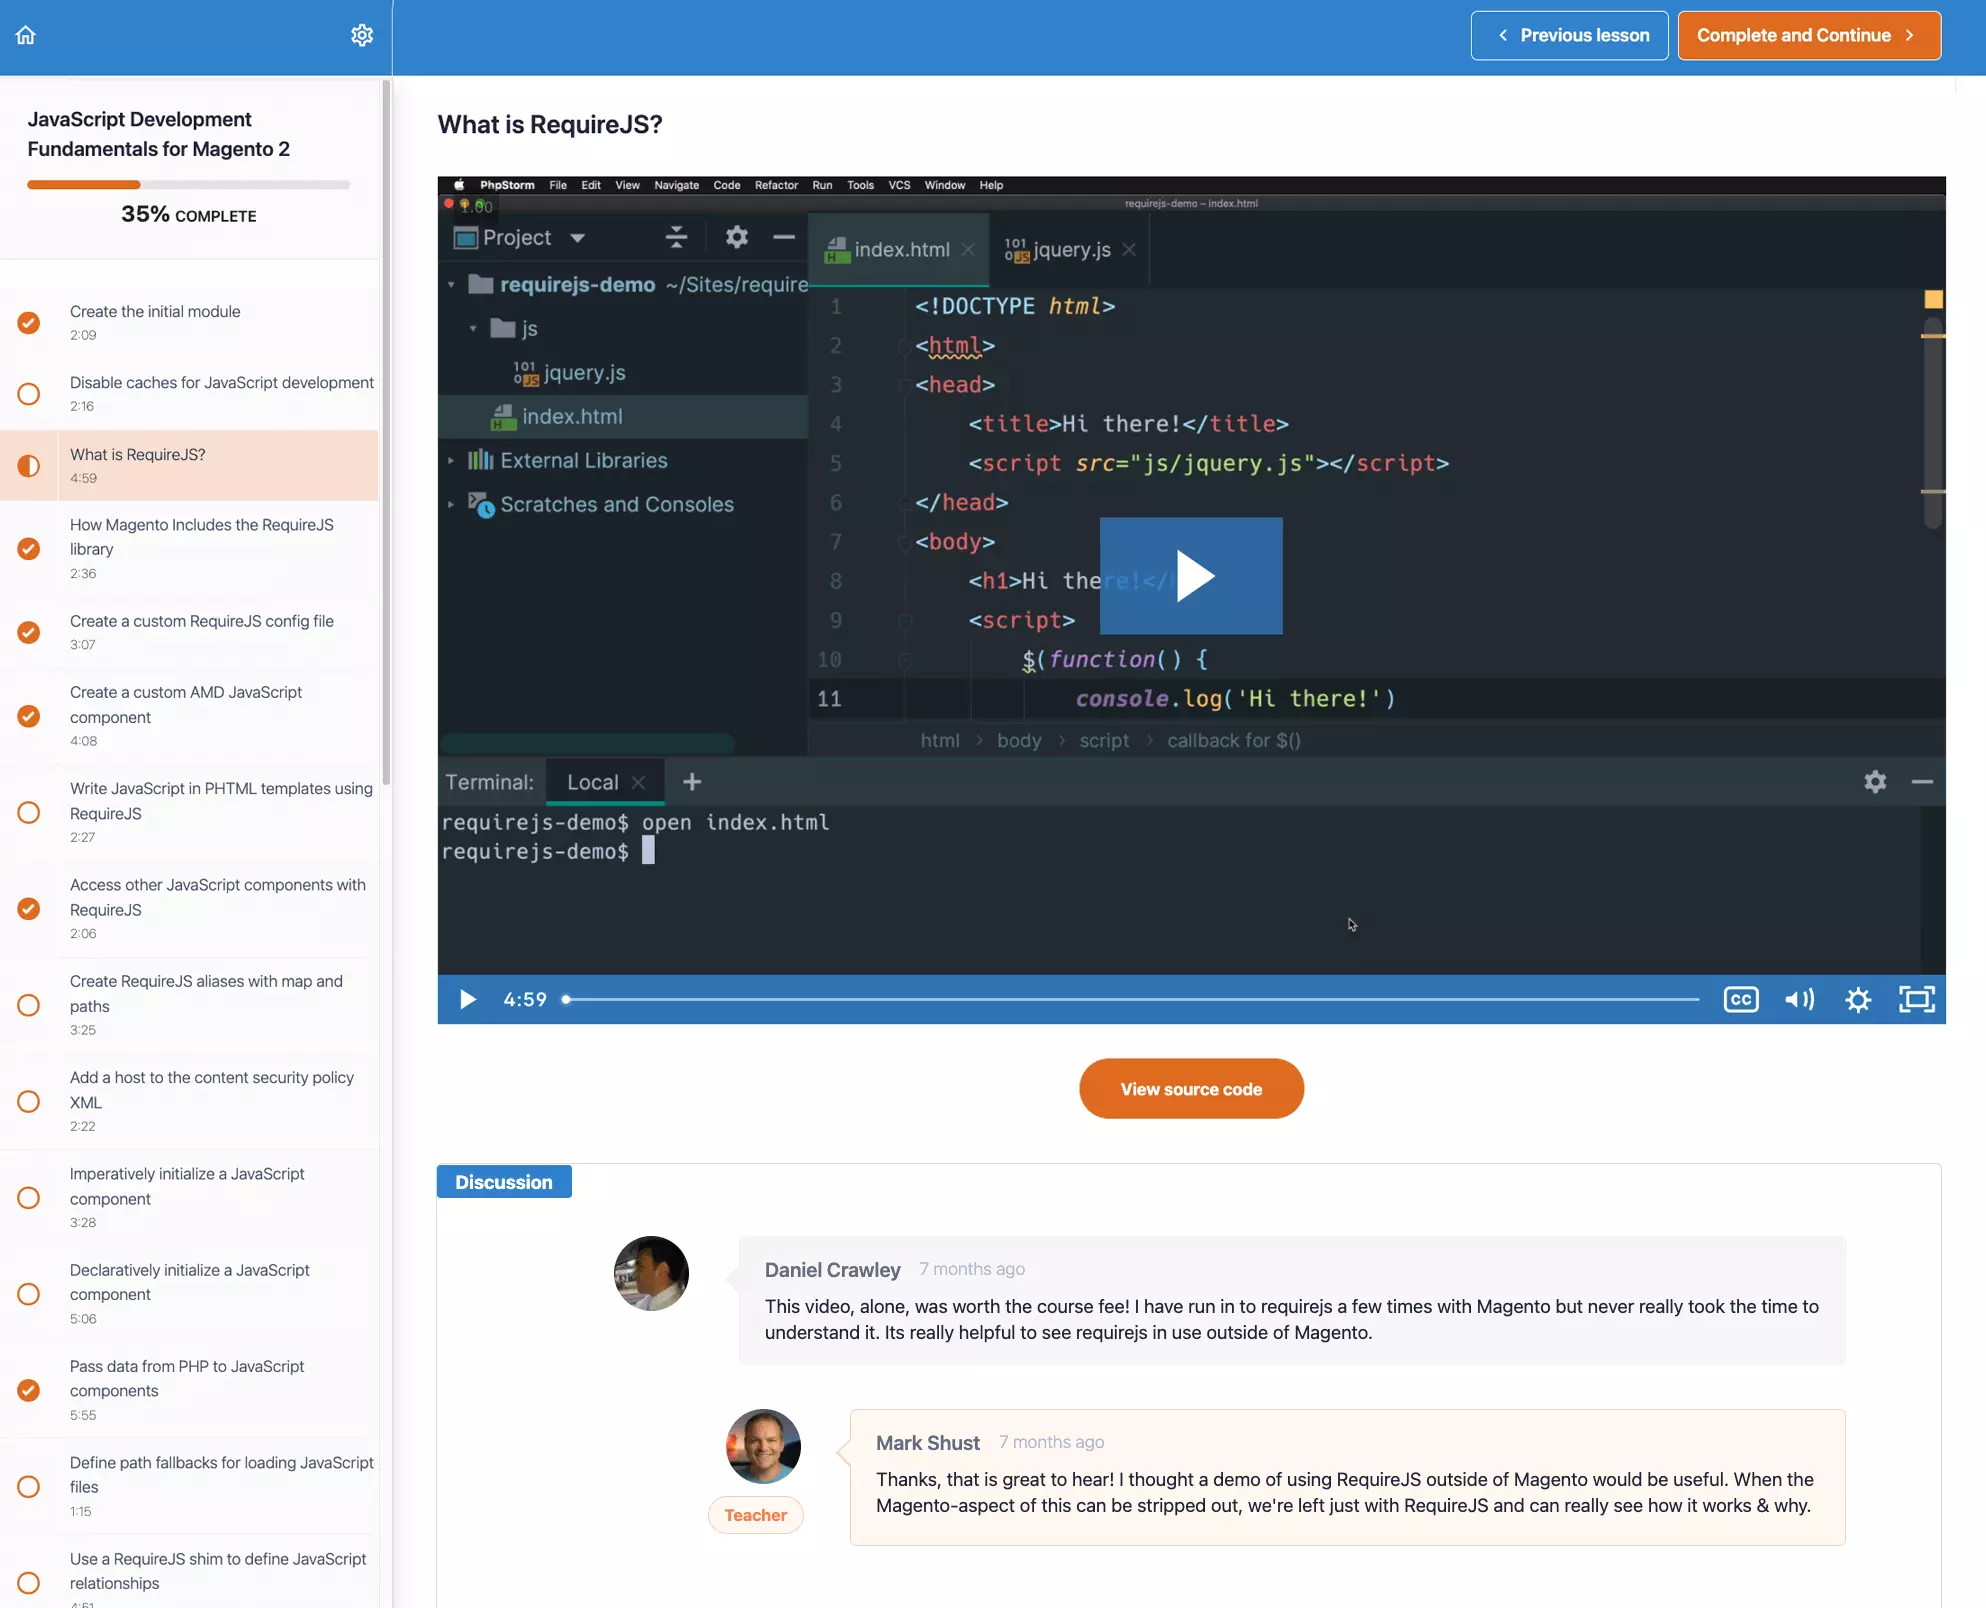Toggle completion check for Create the initial module
Viewport: 1986px width, 1608px height.
pos(29,322)
